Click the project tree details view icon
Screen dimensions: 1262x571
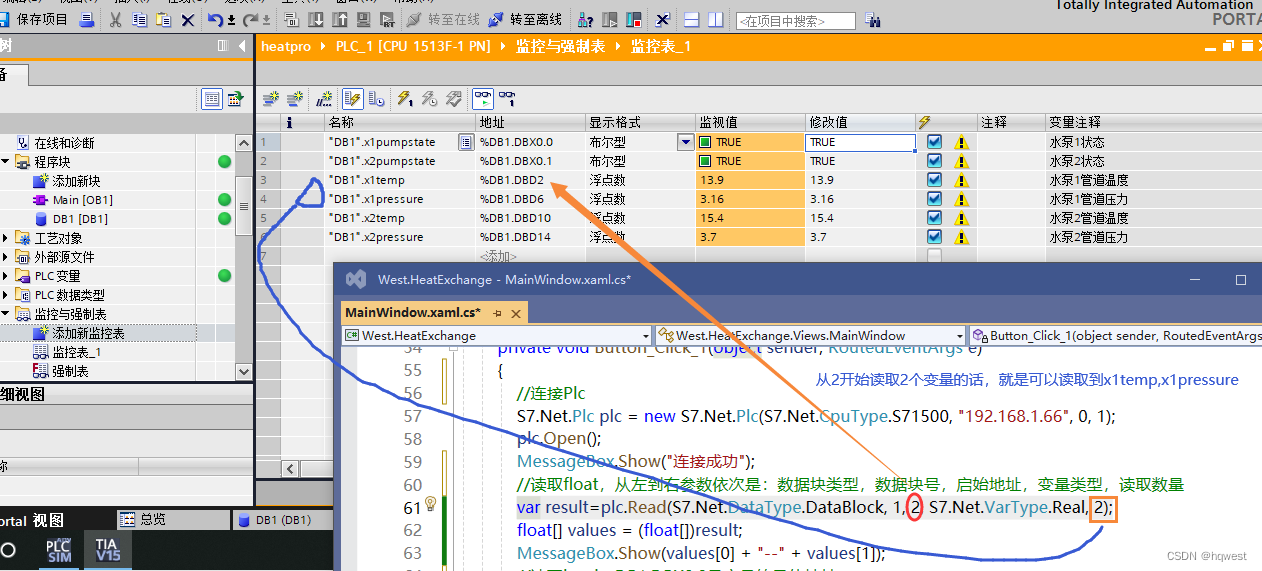tap(211, 98)
